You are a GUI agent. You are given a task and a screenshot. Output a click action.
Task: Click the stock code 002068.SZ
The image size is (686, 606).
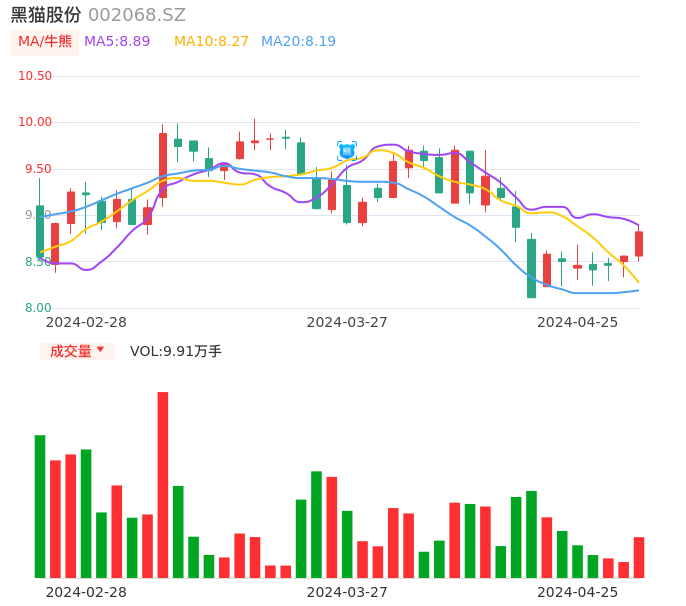[137, 15]
